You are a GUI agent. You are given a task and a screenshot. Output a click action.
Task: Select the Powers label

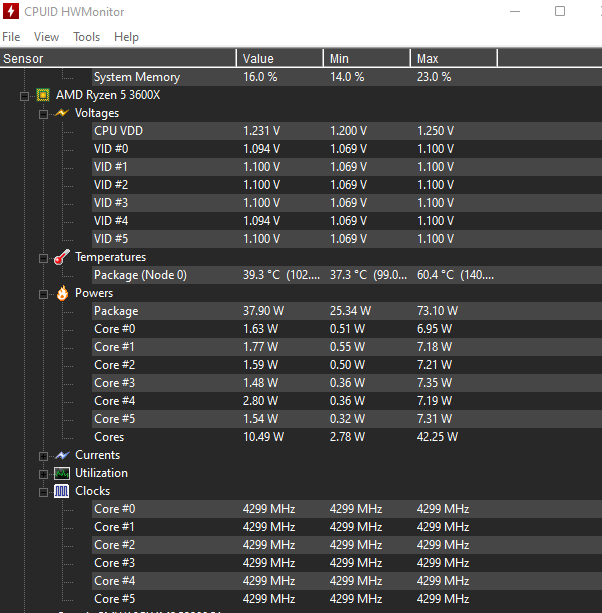(94, 293)
